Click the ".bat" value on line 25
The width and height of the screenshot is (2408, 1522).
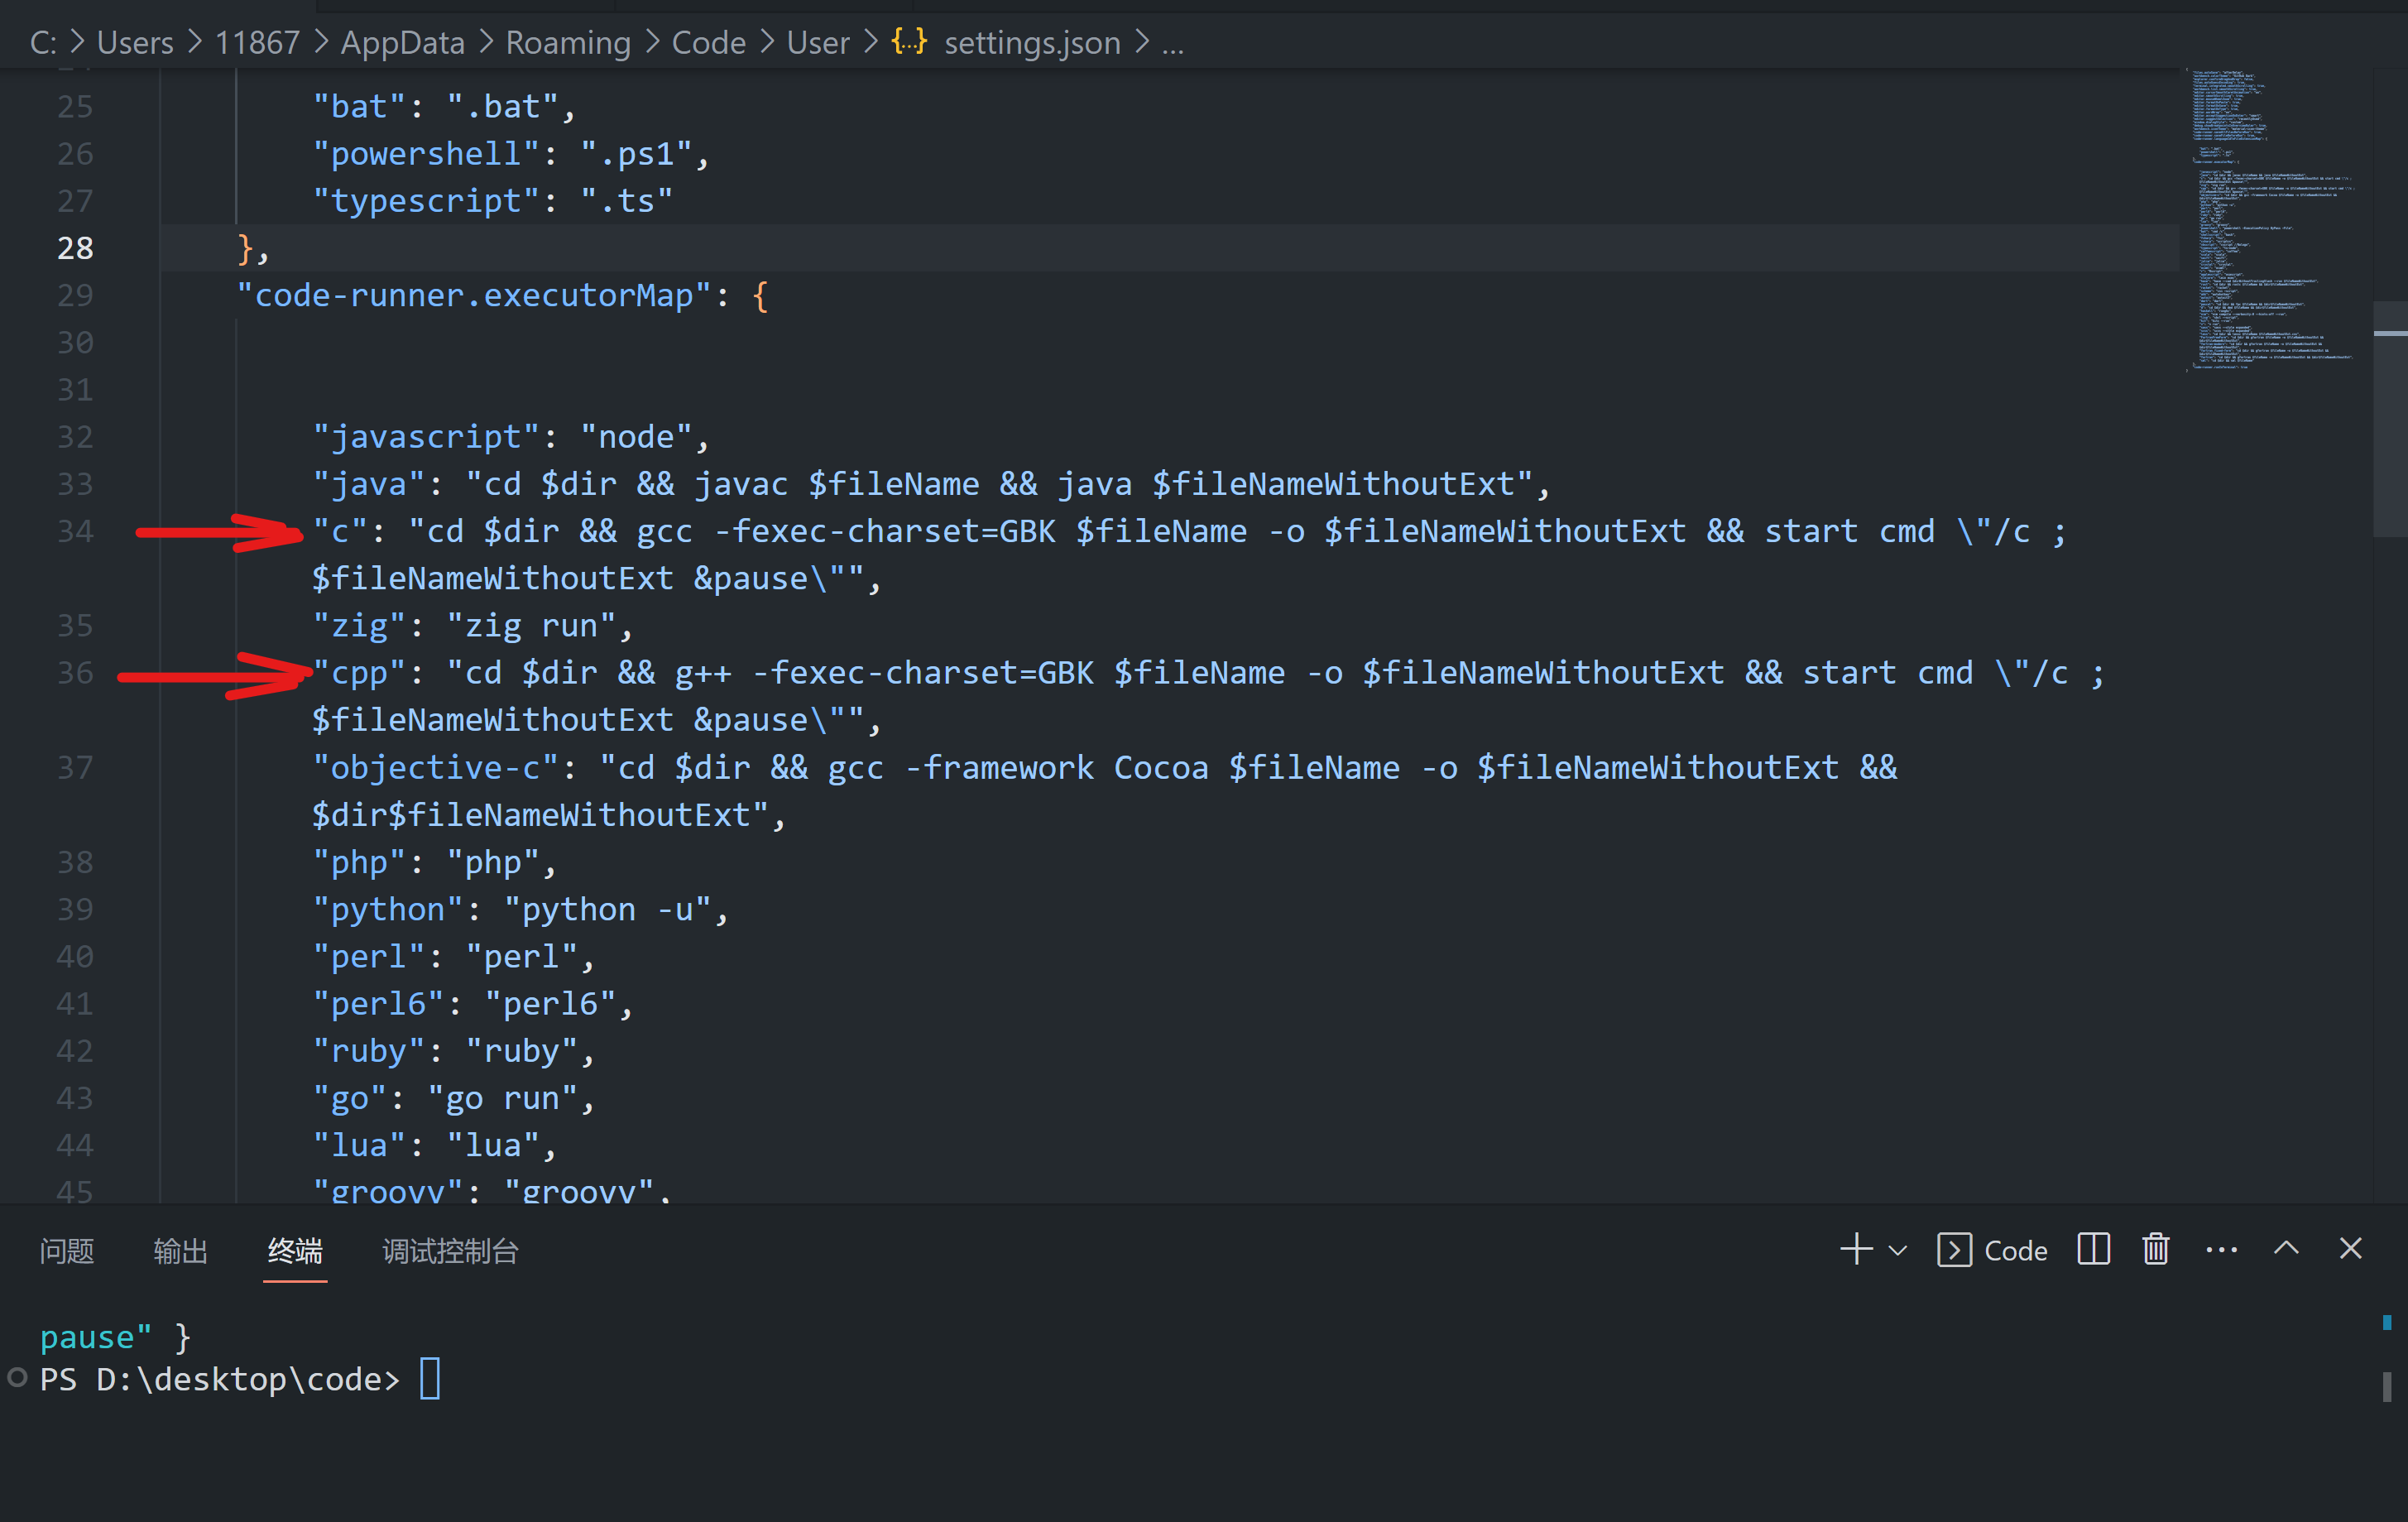pos(502,107)
